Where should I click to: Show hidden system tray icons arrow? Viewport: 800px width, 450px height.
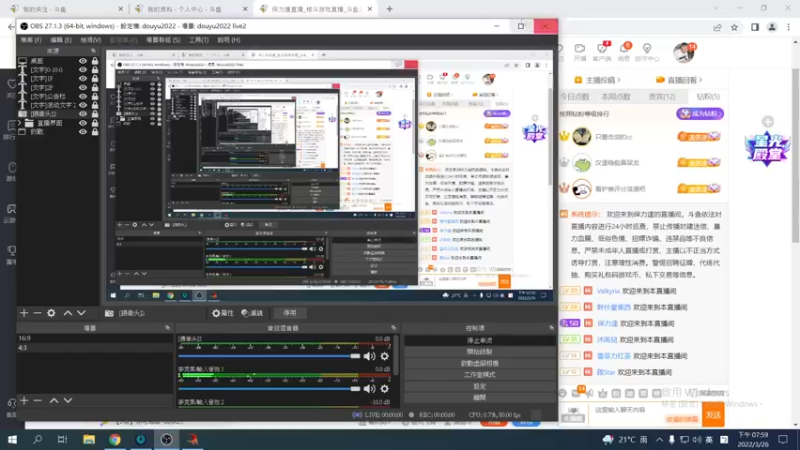click(x=660, y=439)
